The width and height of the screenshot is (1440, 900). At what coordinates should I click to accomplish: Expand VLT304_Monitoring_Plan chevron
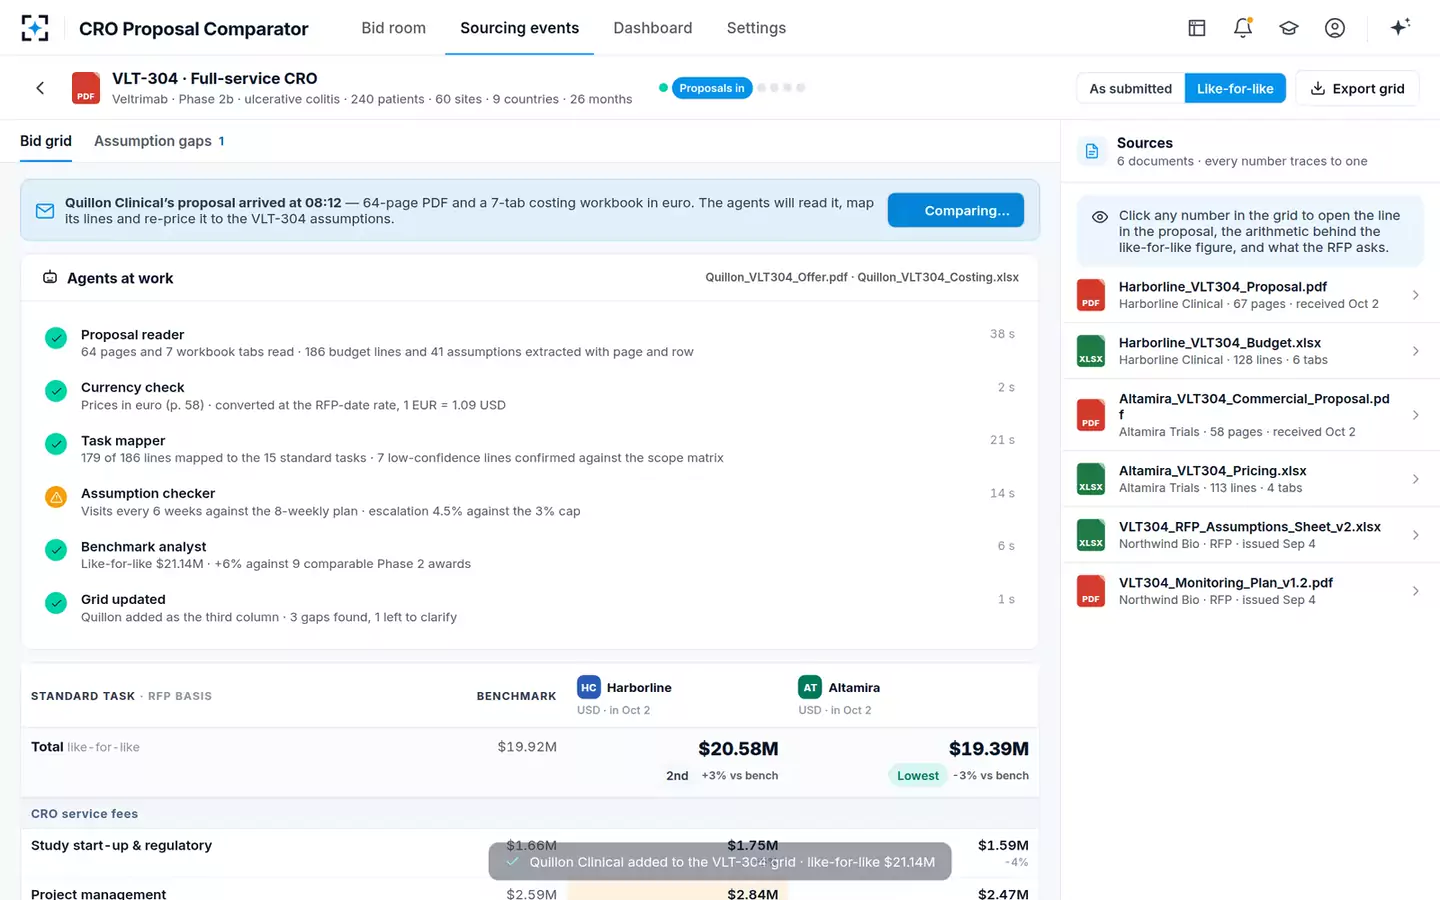click(1415, 591)
